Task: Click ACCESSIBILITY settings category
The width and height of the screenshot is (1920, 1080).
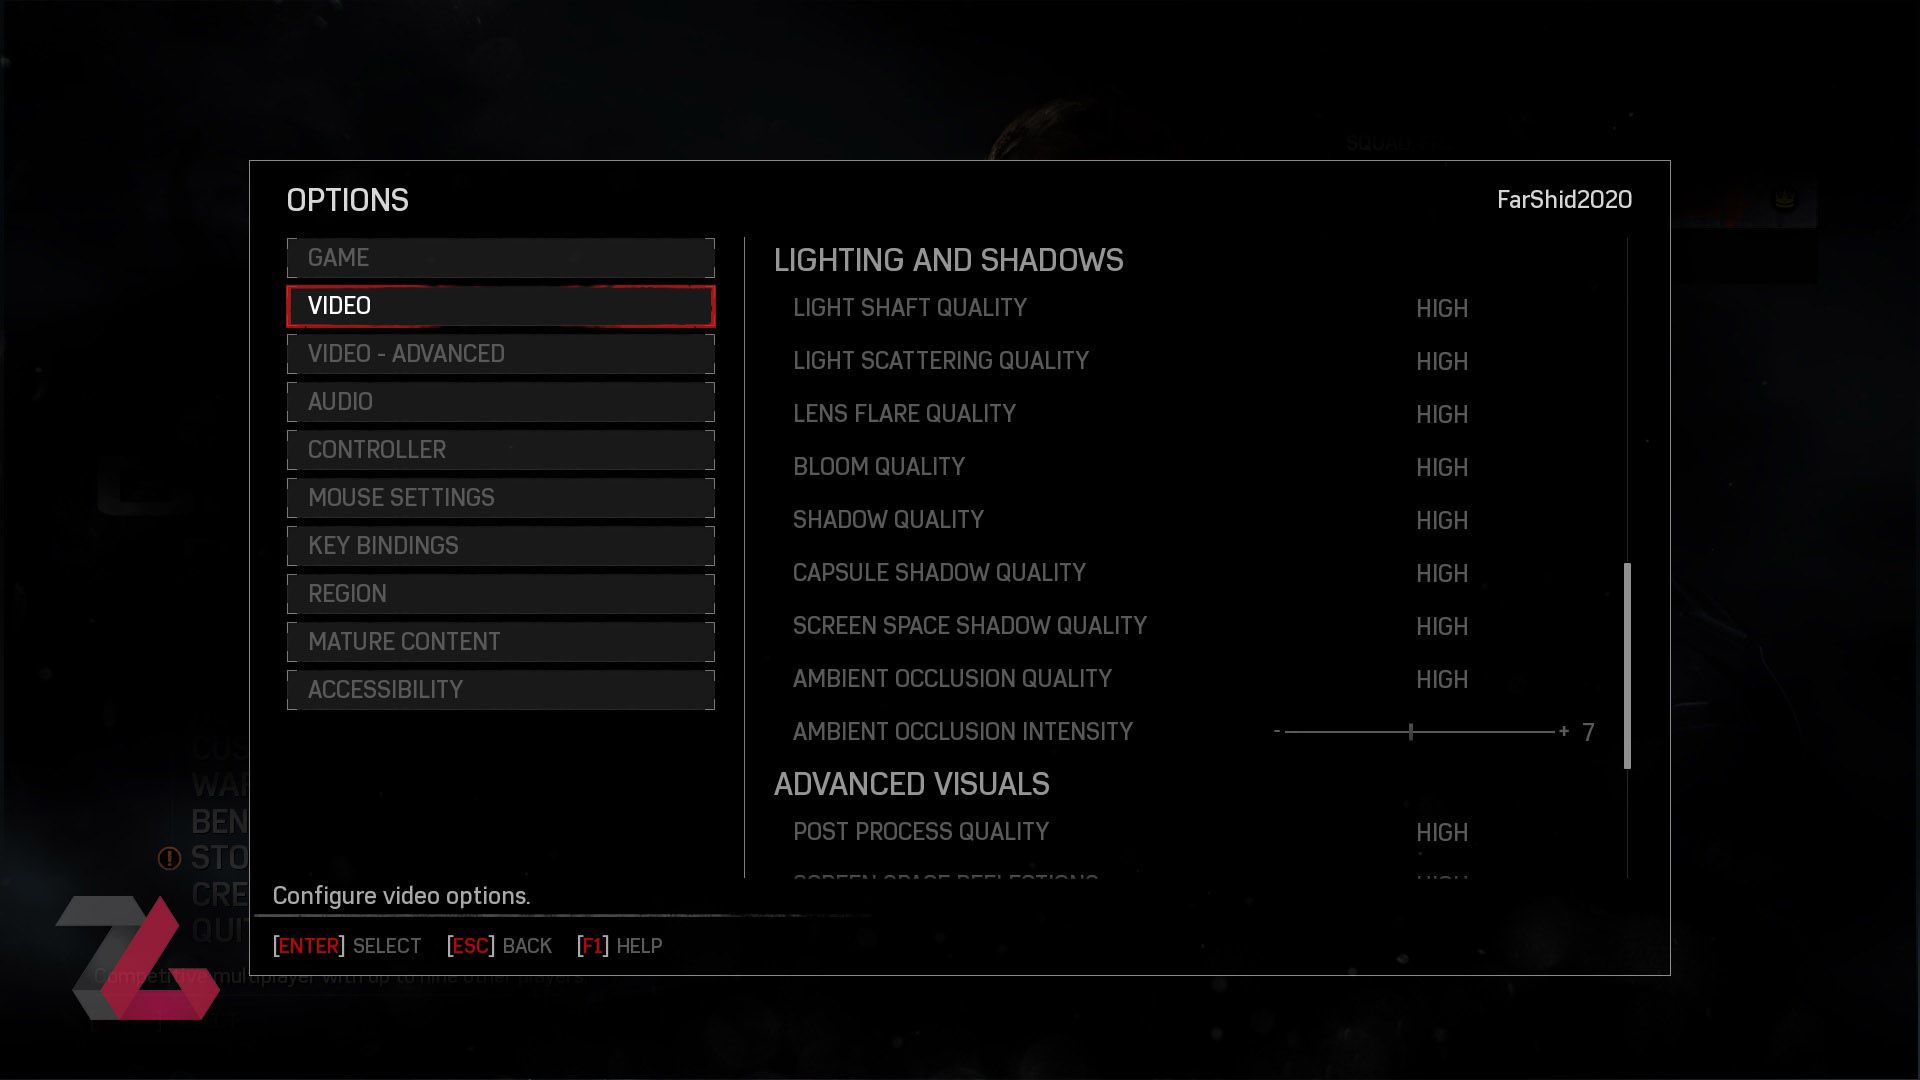Action: (500, 690)
